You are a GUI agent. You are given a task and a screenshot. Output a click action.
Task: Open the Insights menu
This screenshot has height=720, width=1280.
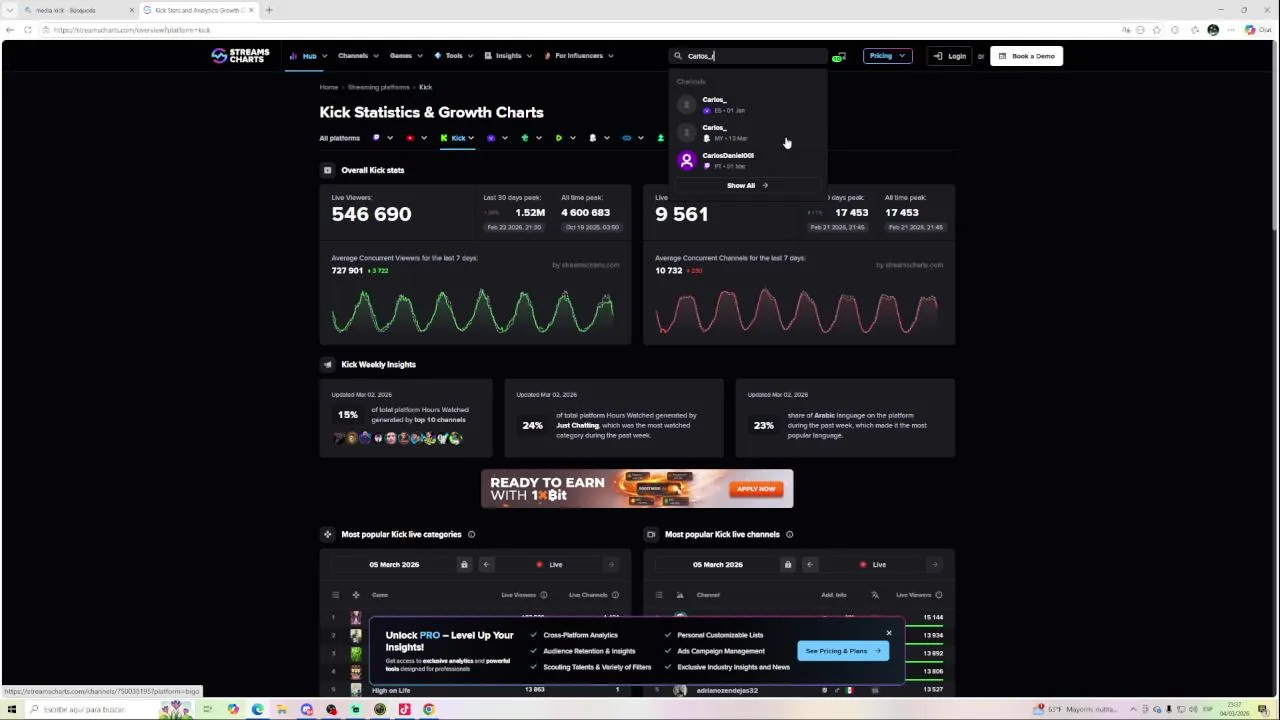click(x=508, y=56)
